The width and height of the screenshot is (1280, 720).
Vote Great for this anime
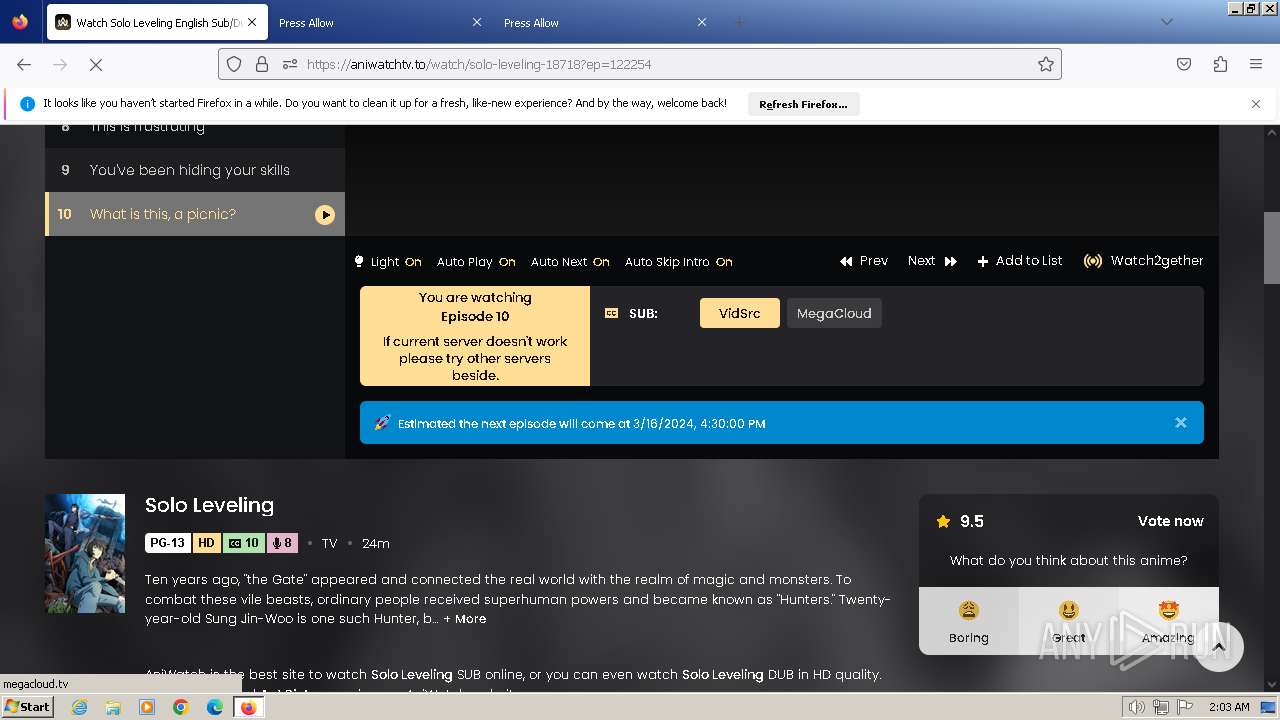click(1069, 621)
